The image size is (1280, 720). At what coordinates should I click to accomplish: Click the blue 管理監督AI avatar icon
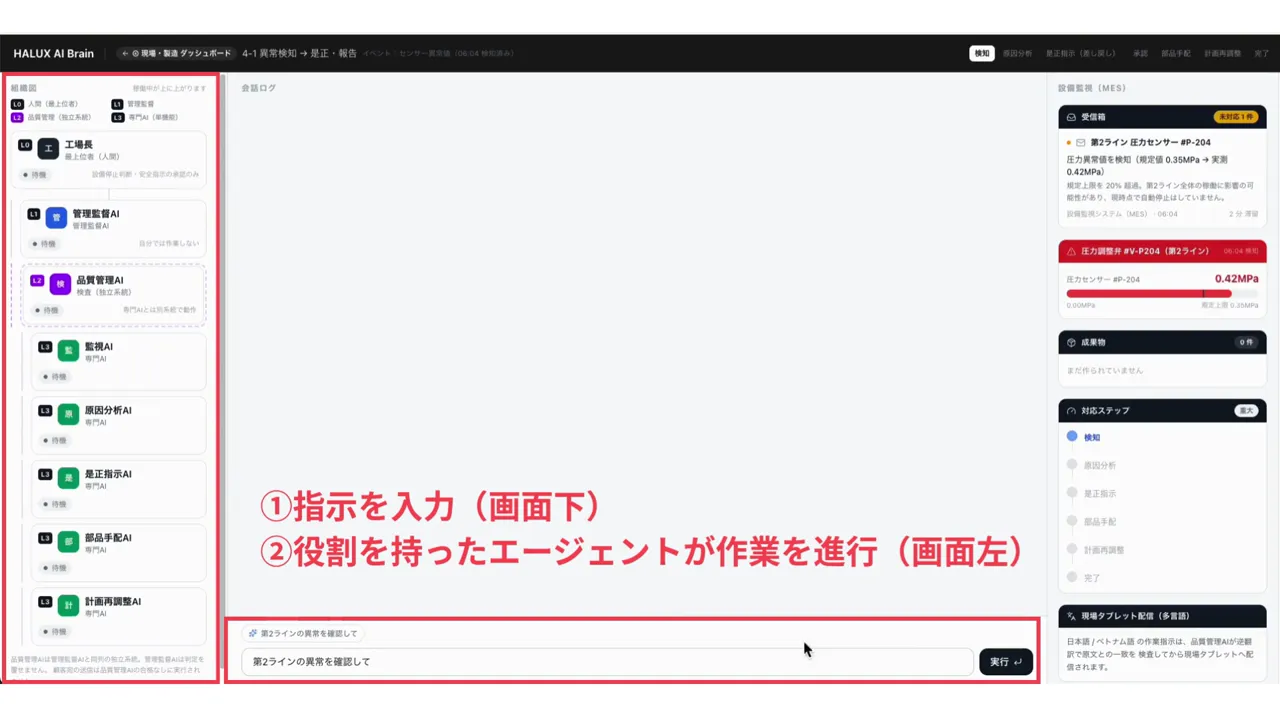tap(56, 217)
